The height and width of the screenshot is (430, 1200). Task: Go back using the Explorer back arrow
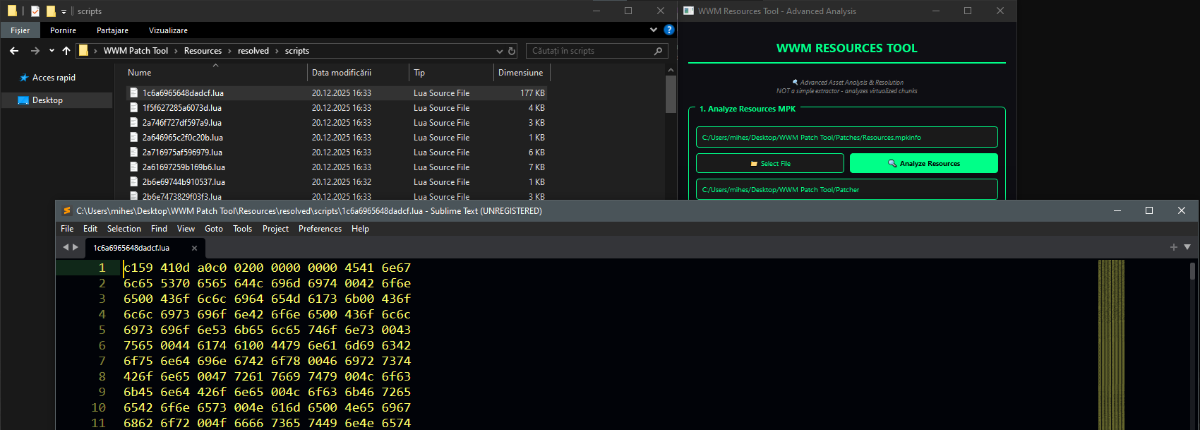click(x=13, y=50)
